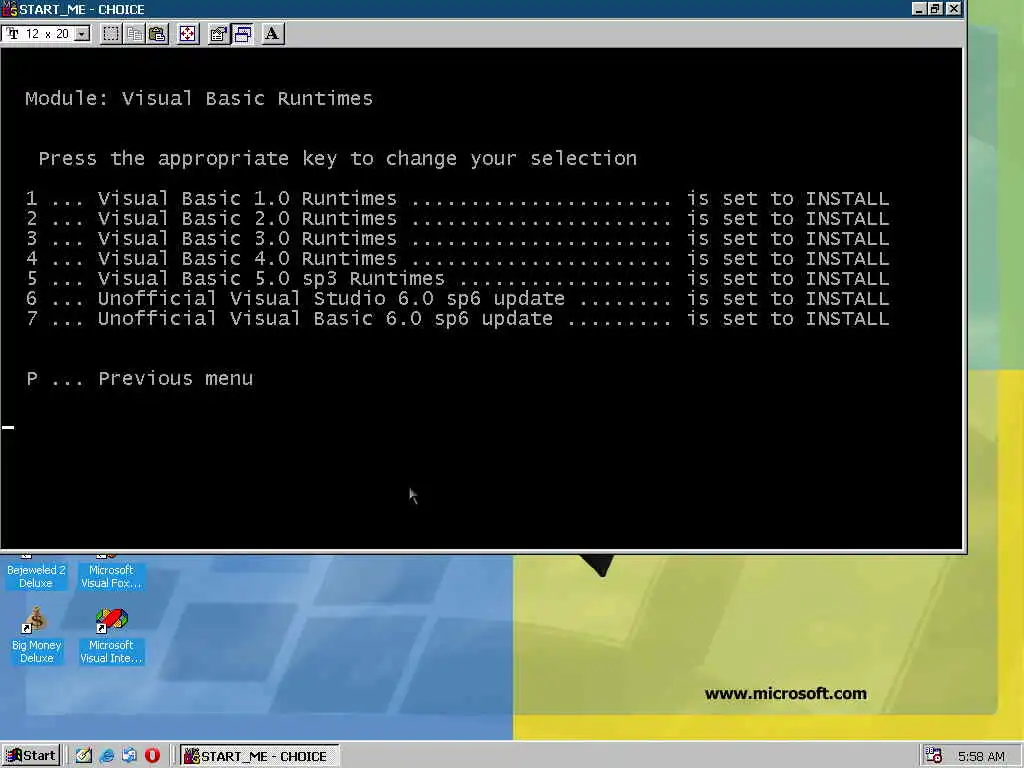This screenshot has height=768, width=1024.
Task: Click the Unofficial Visual Studio 6.0 sp6 update line
Action: pos(457,298)
